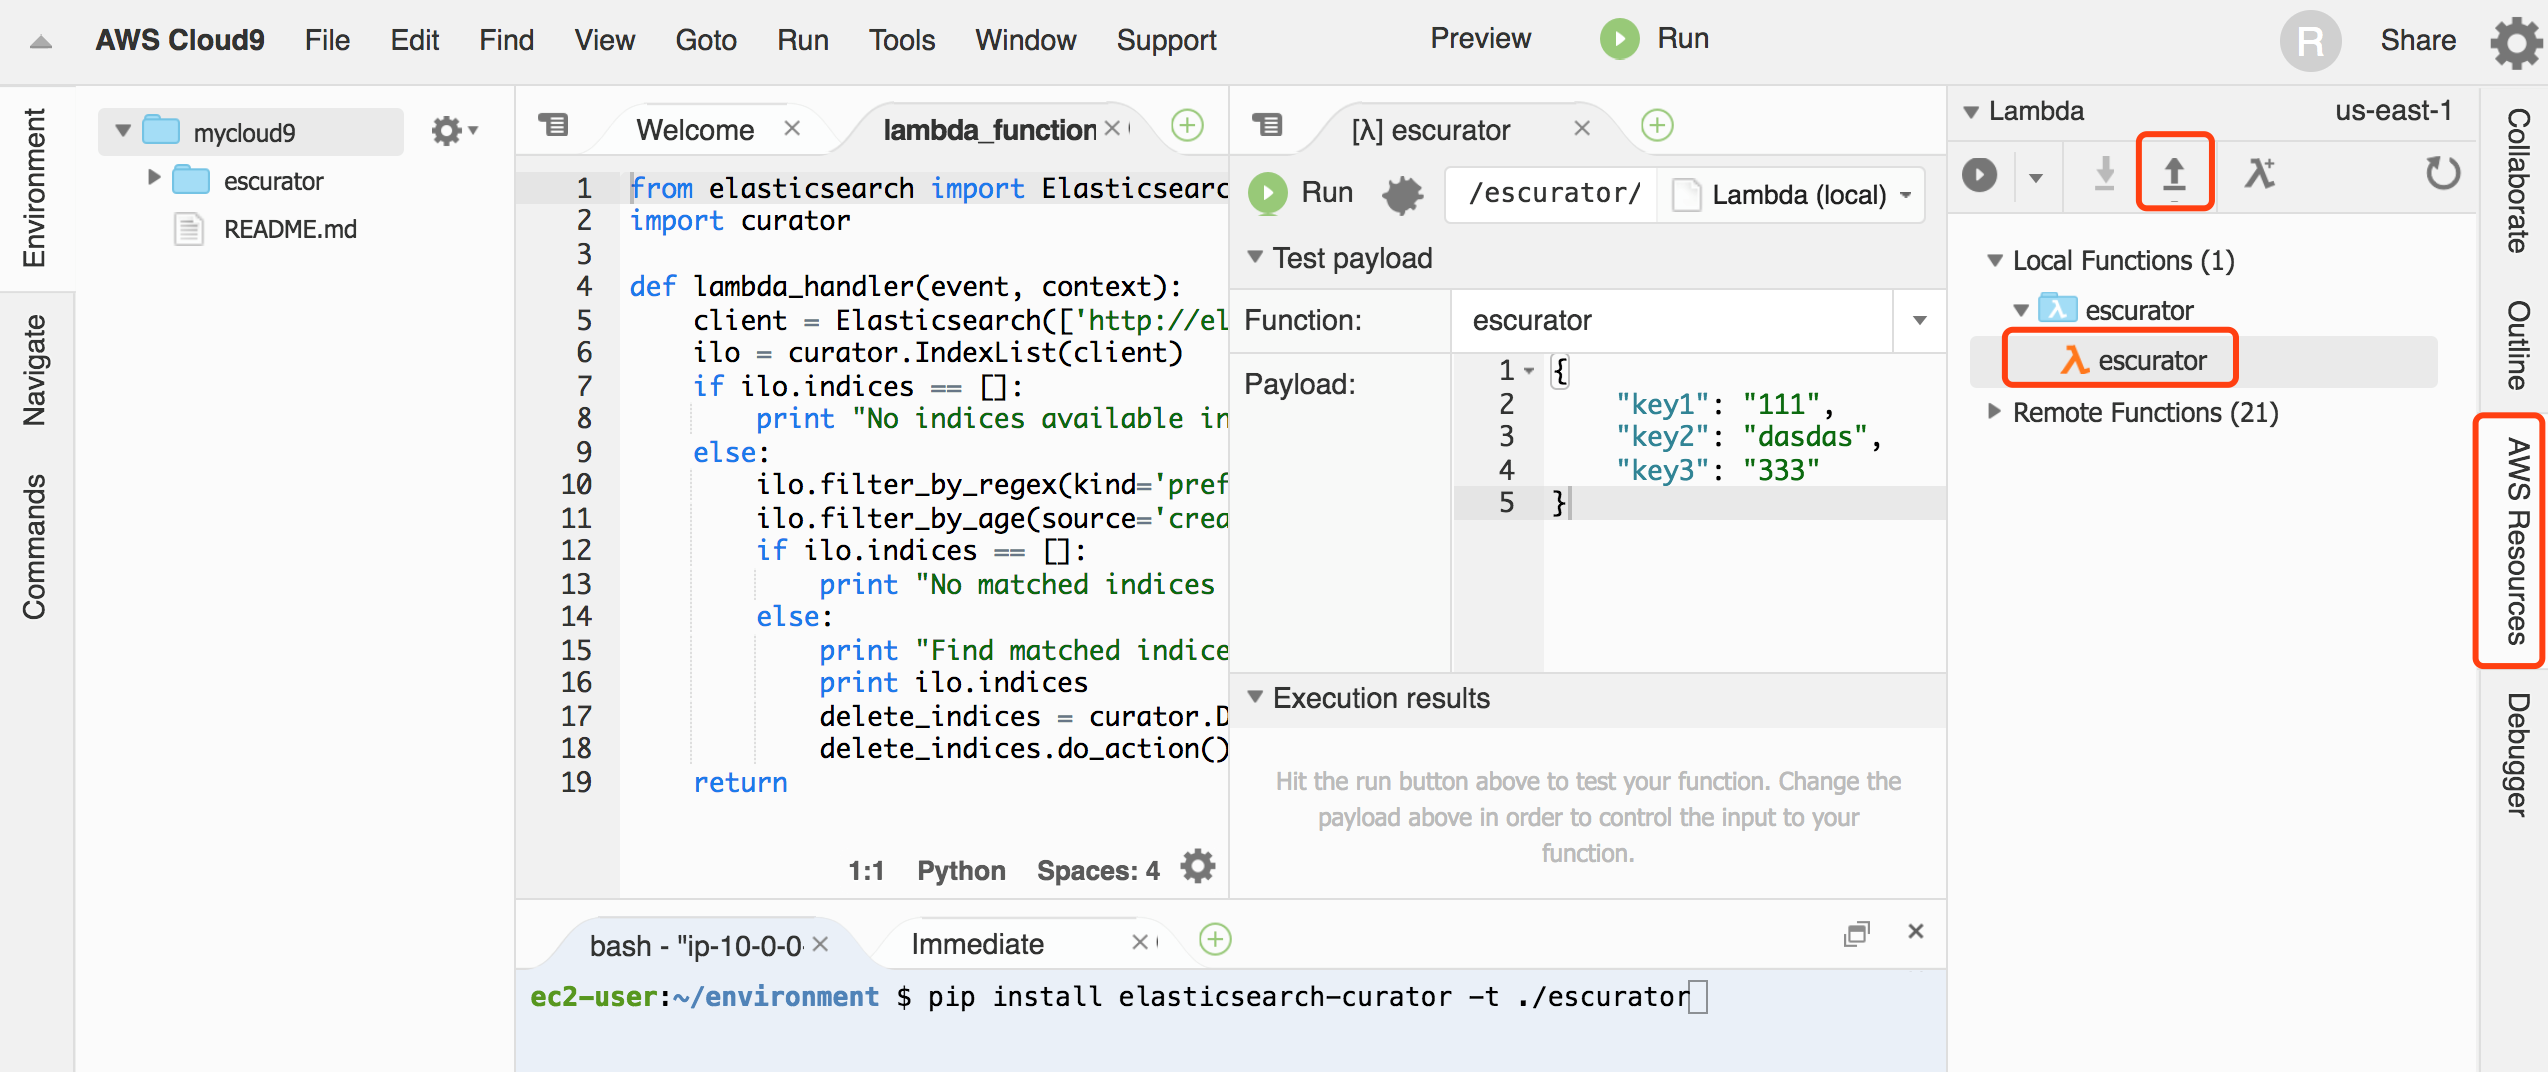Deploy the selected Lambda function

tap(2174, 173)
